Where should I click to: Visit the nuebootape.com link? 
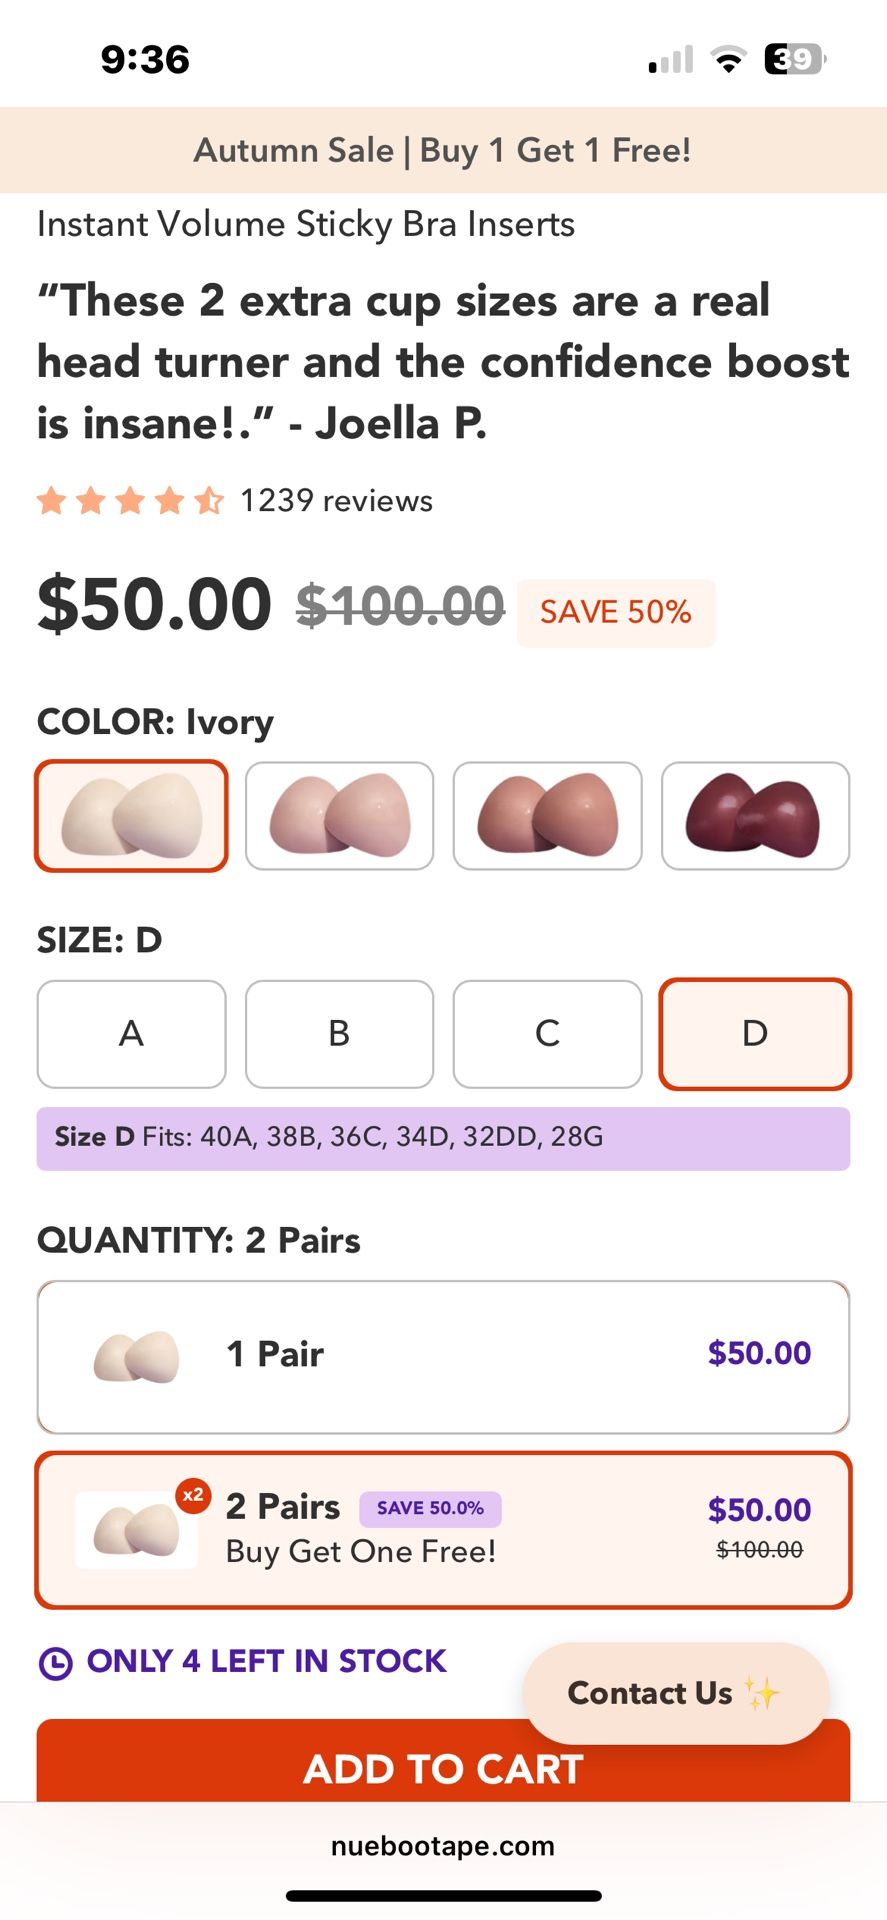[x=443, y=1846]
